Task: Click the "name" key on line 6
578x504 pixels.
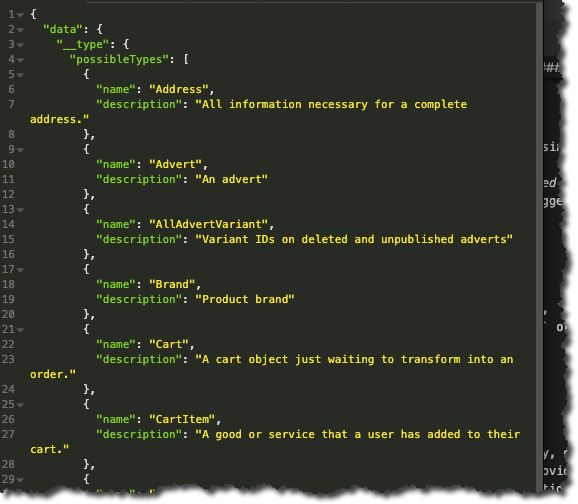Action: (116, 90)
